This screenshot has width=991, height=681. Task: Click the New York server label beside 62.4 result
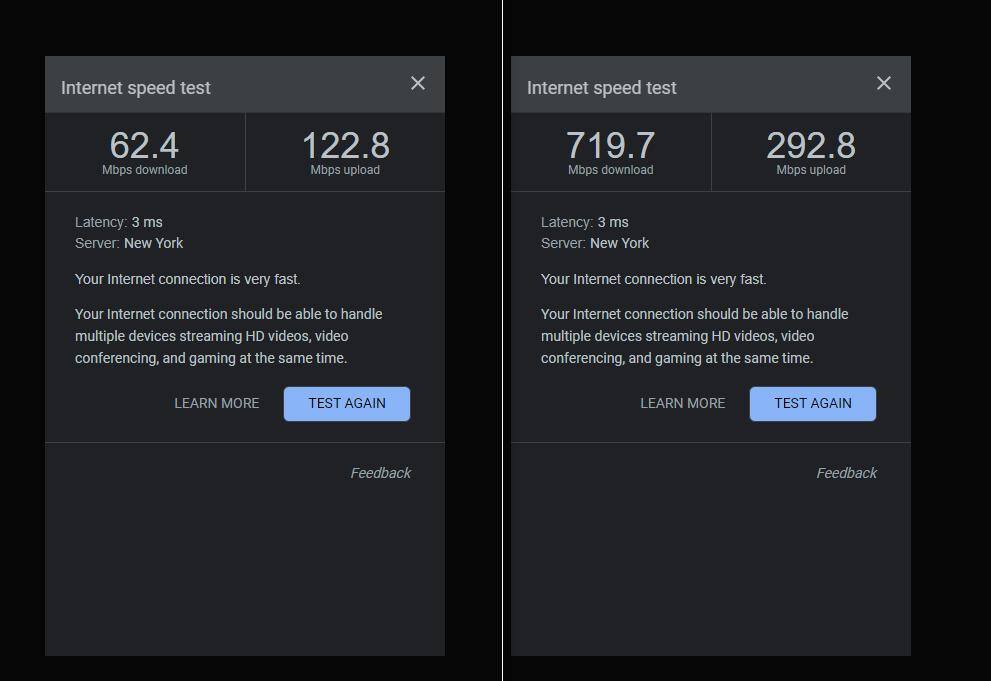(153, 243)
